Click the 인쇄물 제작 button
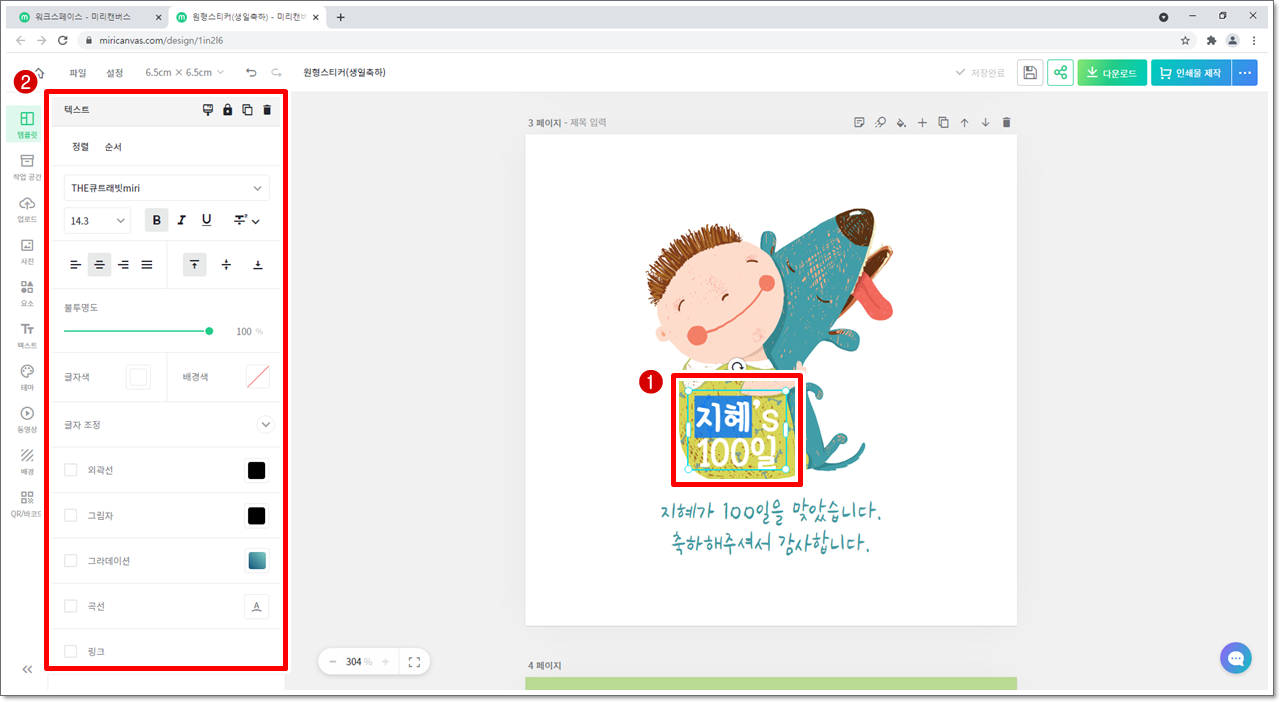 click(x=1191, y=73)
